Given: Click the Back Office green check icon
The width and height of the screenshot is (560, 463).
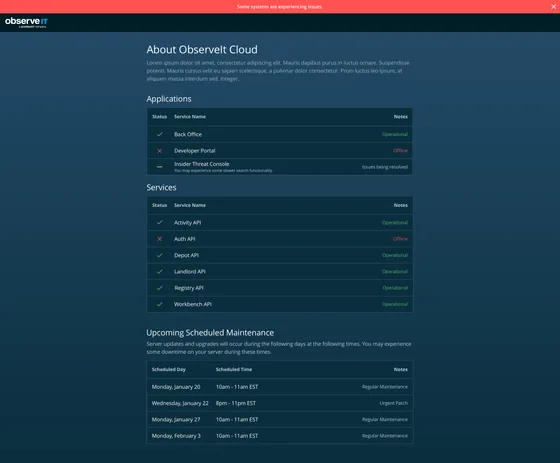Looking at the screenshot, I should click(160, 134).
